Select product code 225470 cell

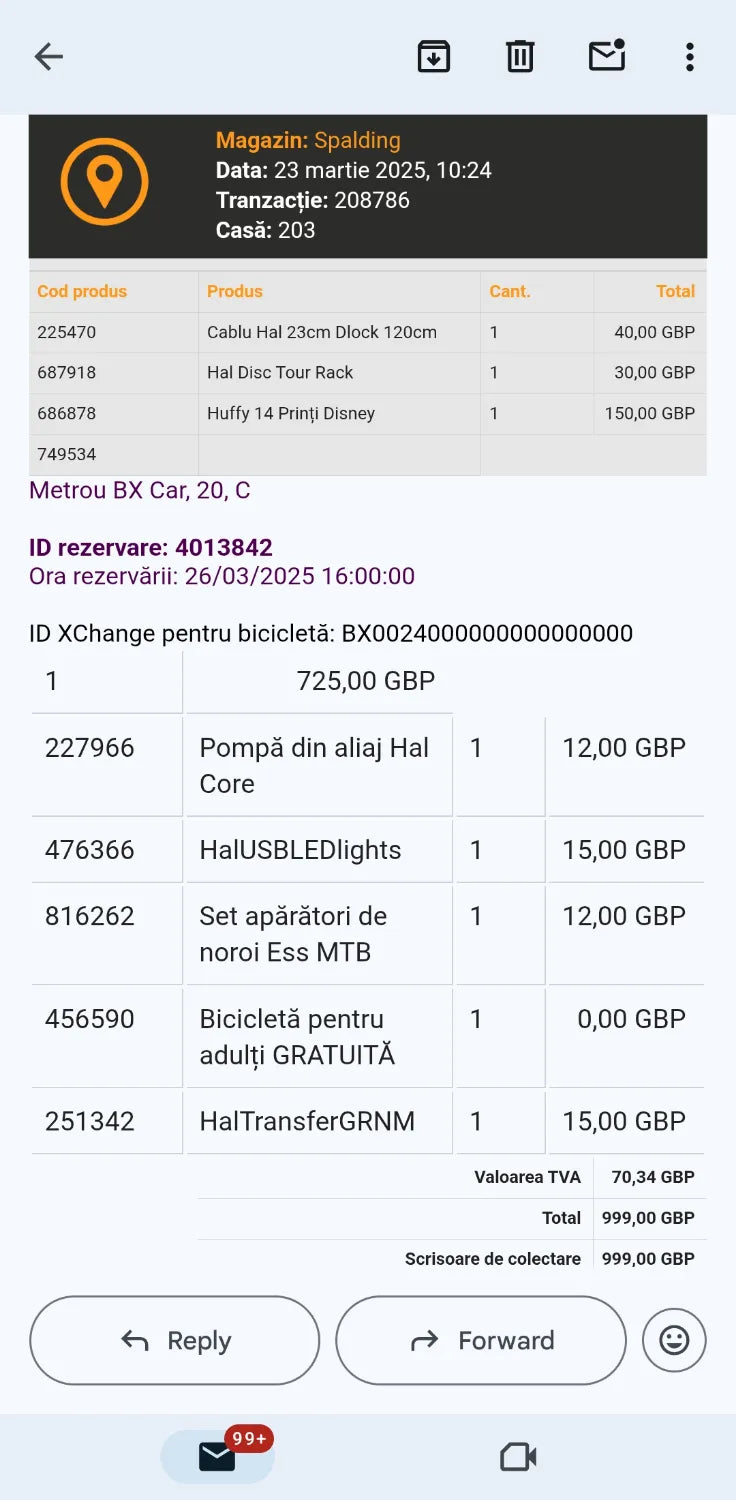(x=114, y=332)
